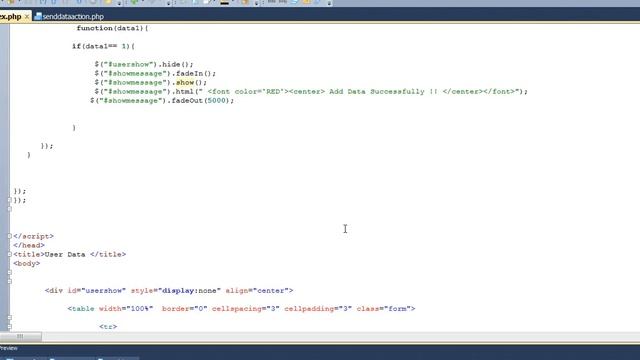Click the </head> closing tag
The height and width of the screenshot is (360, 640).
tap(29, 245)
